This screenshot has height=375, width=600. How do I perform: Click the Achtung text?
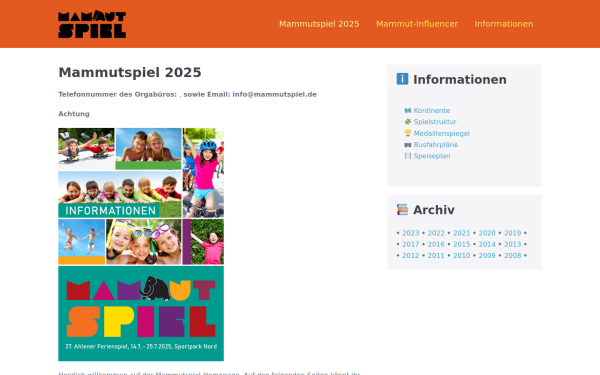click(74, 114)
